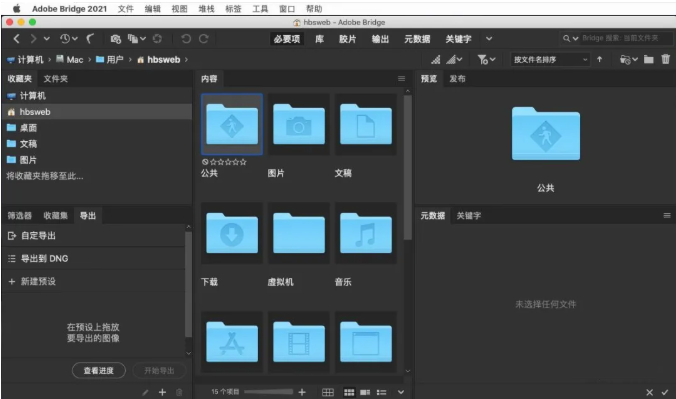Viewport: 676px width, 399px height.
Task: Open the batch copy stack icon
Action: pyautogui.click(x=133, y=39)
